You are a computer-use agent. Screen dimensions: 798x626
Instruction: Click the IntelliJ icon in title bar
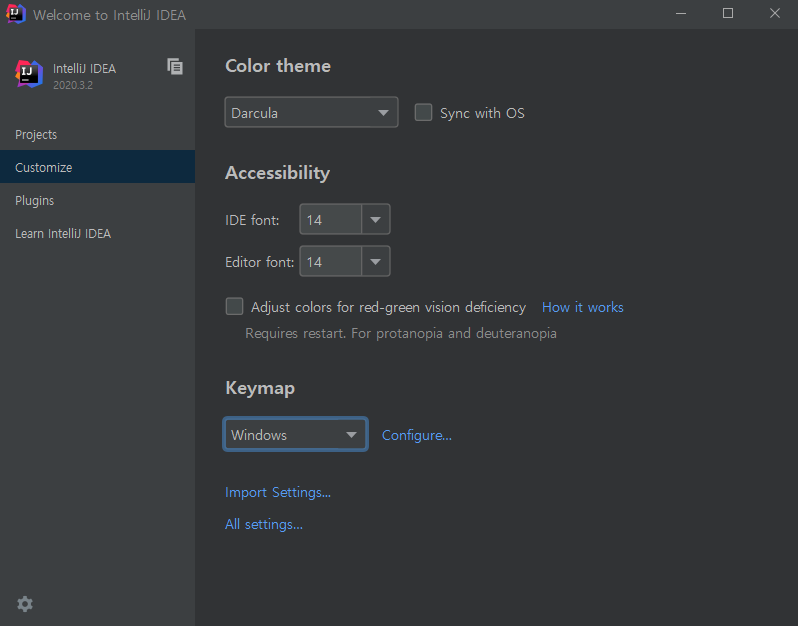15,14
